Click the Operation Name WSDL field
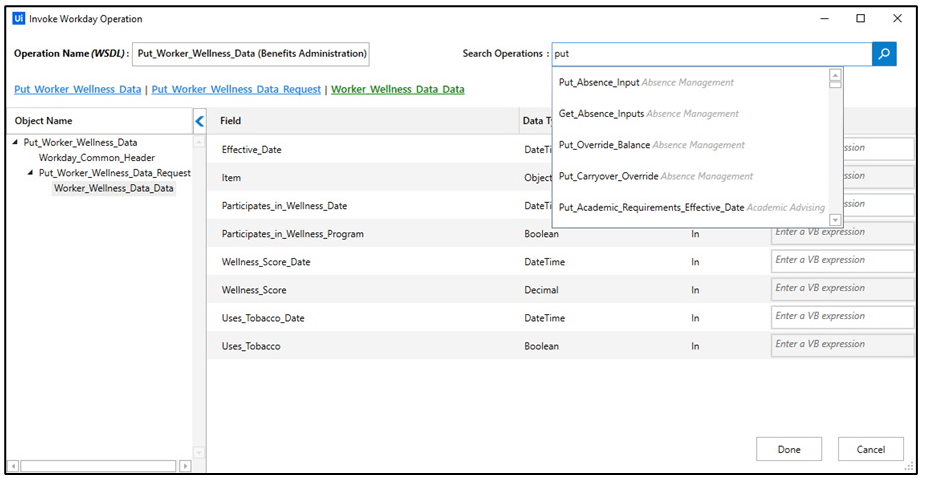 [x=251, y=54]
